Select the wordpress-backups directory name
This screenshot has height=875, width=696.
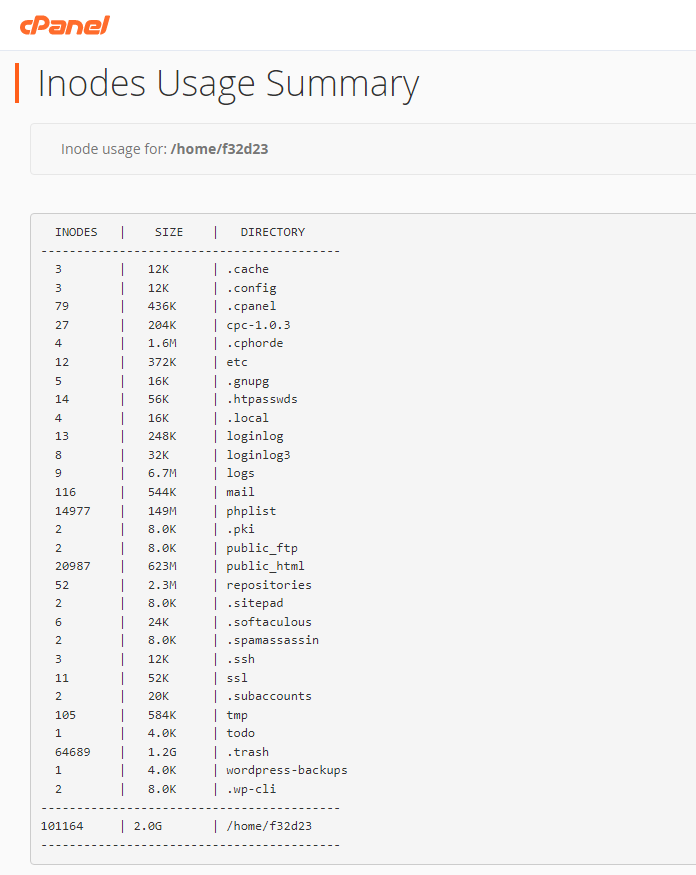tap(287, 771)
